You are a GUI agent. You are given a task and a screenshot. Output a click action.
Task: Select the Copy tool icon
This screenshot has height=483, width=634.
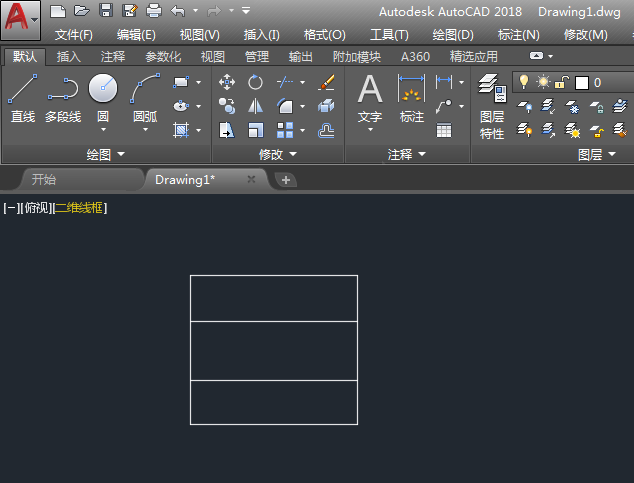coord(227,106)
